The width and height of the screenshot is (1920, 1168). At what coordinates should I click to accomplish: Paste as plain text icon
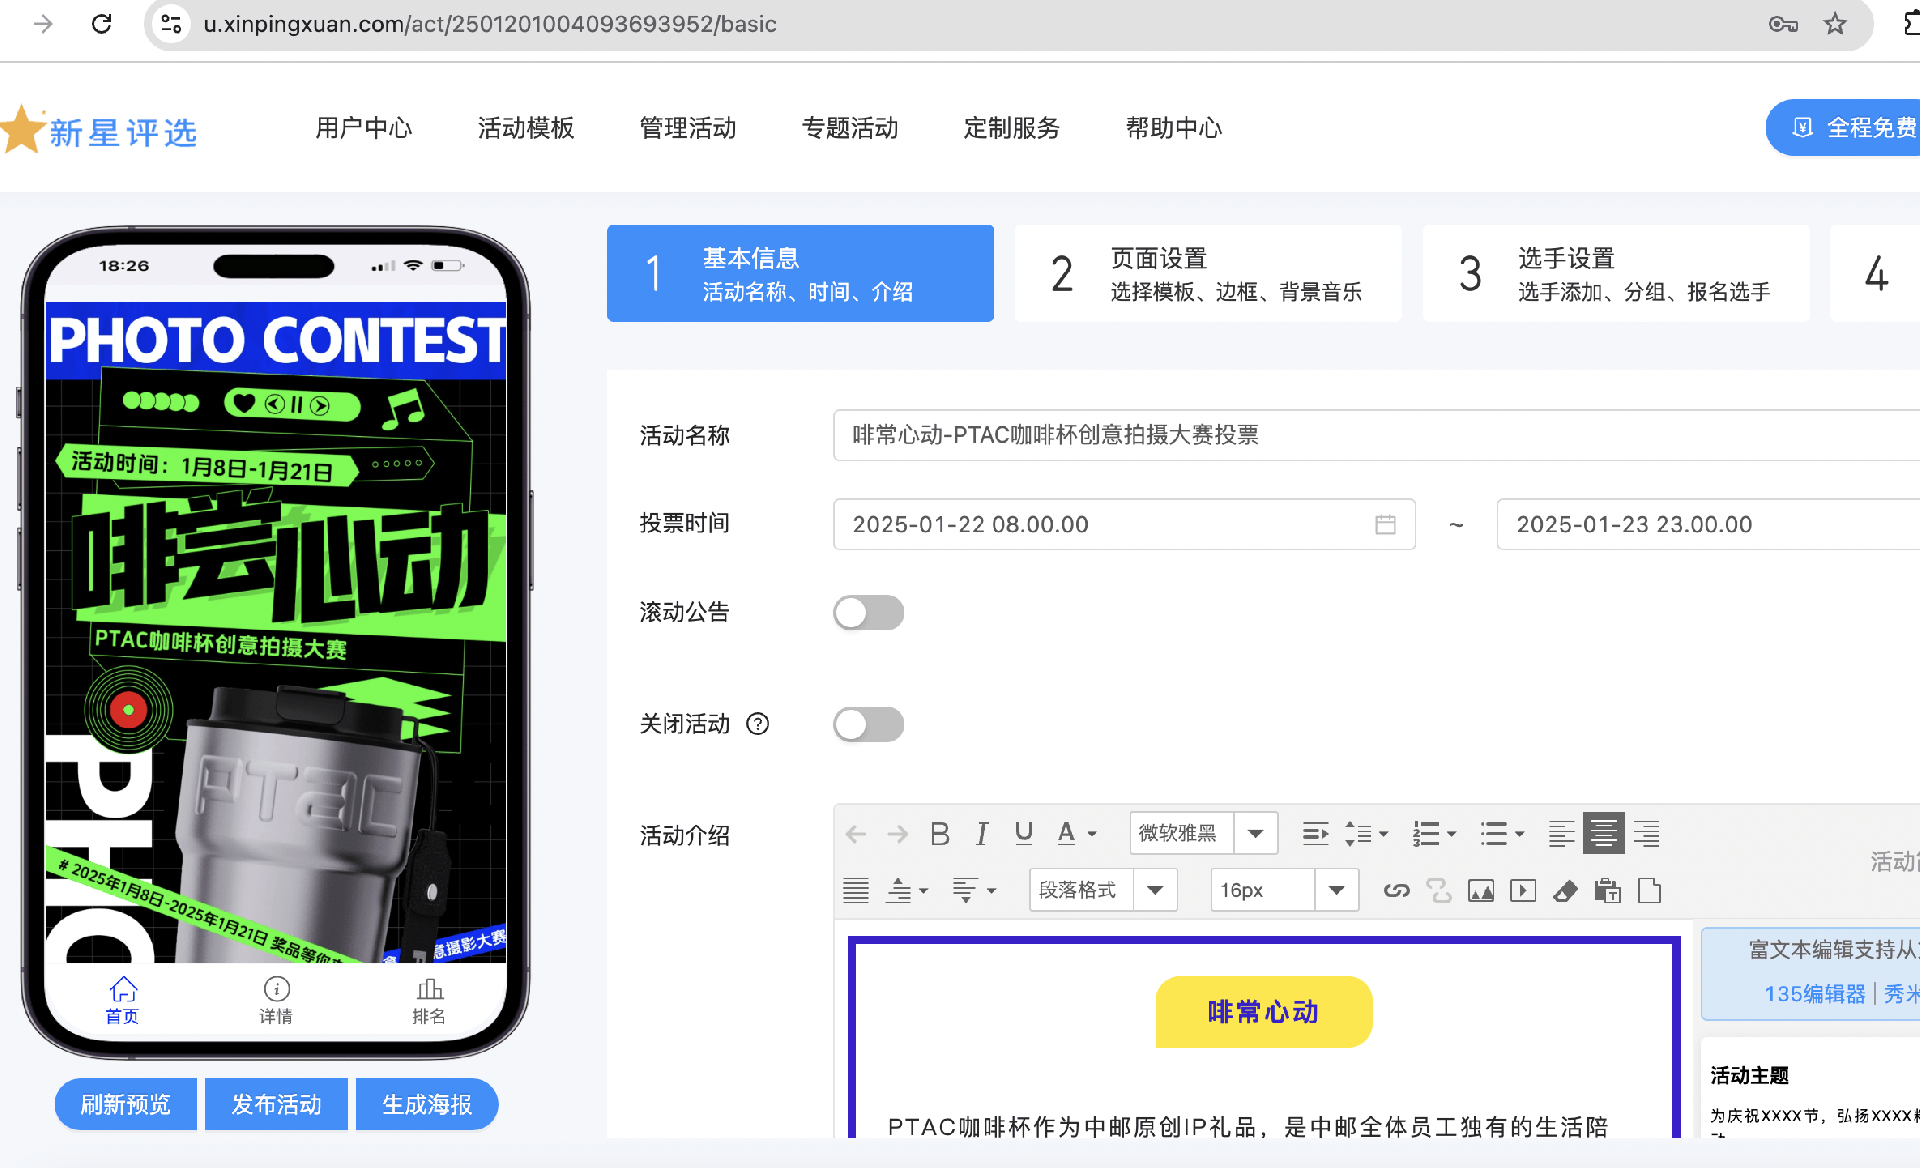1607,890
